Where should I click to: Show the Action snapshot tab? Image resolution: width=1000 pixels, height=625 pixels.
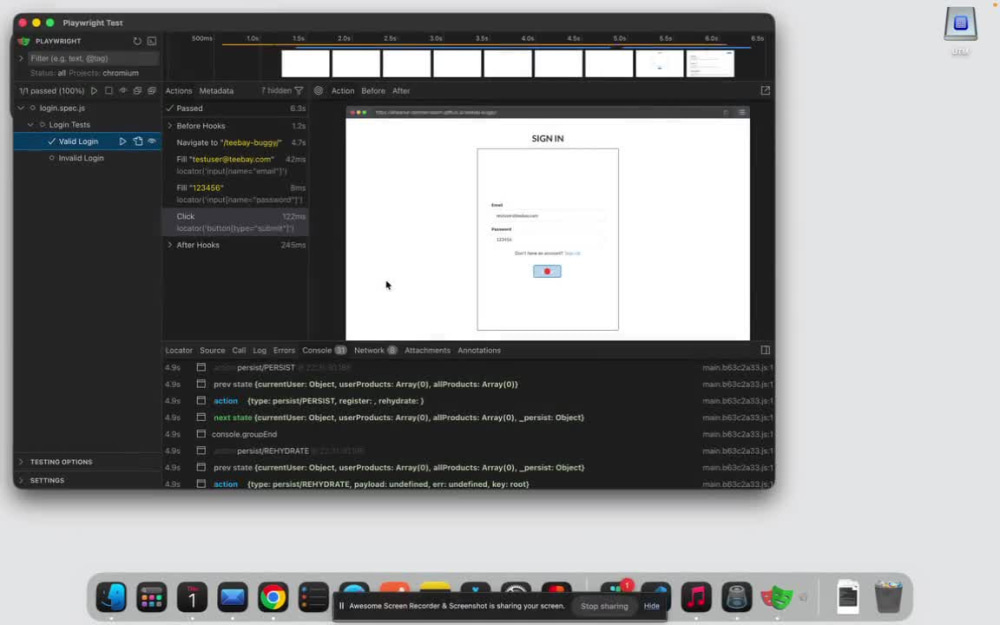tap(342, 91)
